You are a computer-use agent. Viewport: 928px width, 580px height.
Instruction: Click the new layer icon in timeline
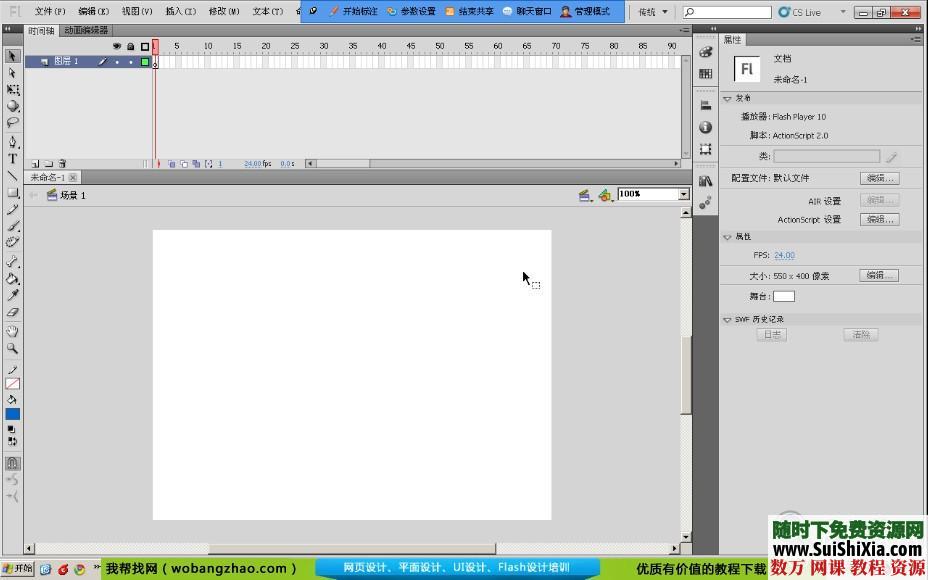pos(35,163)
